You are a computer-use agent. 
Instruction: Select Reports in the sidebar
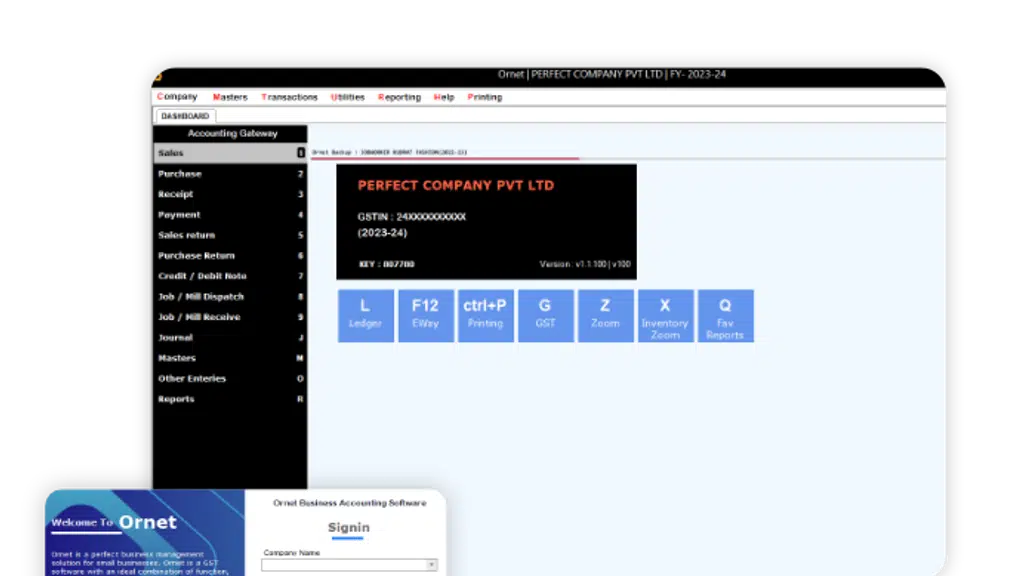230,399
